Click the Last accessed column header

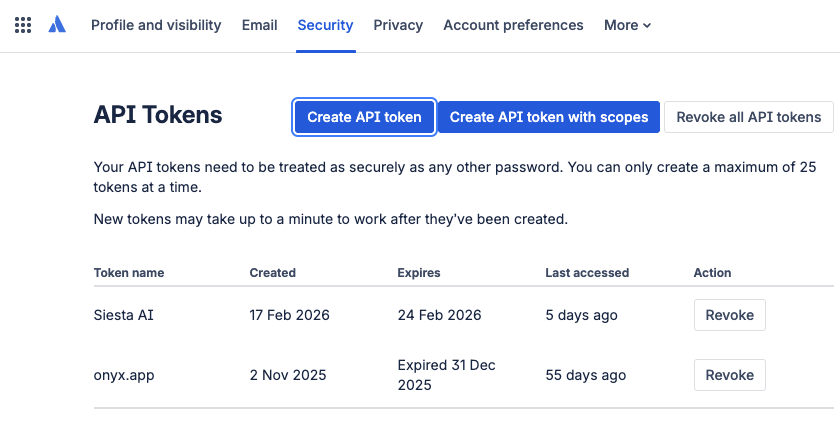coord(587,272)
